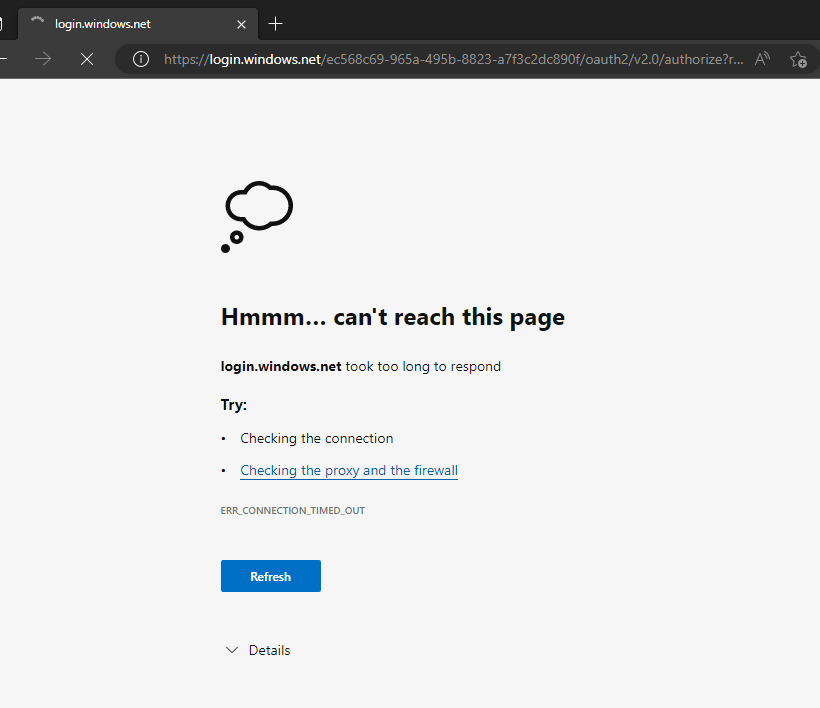The image size is (820, 708).
Task: Select the login.windows.net tab
Action: pos(138,24)
